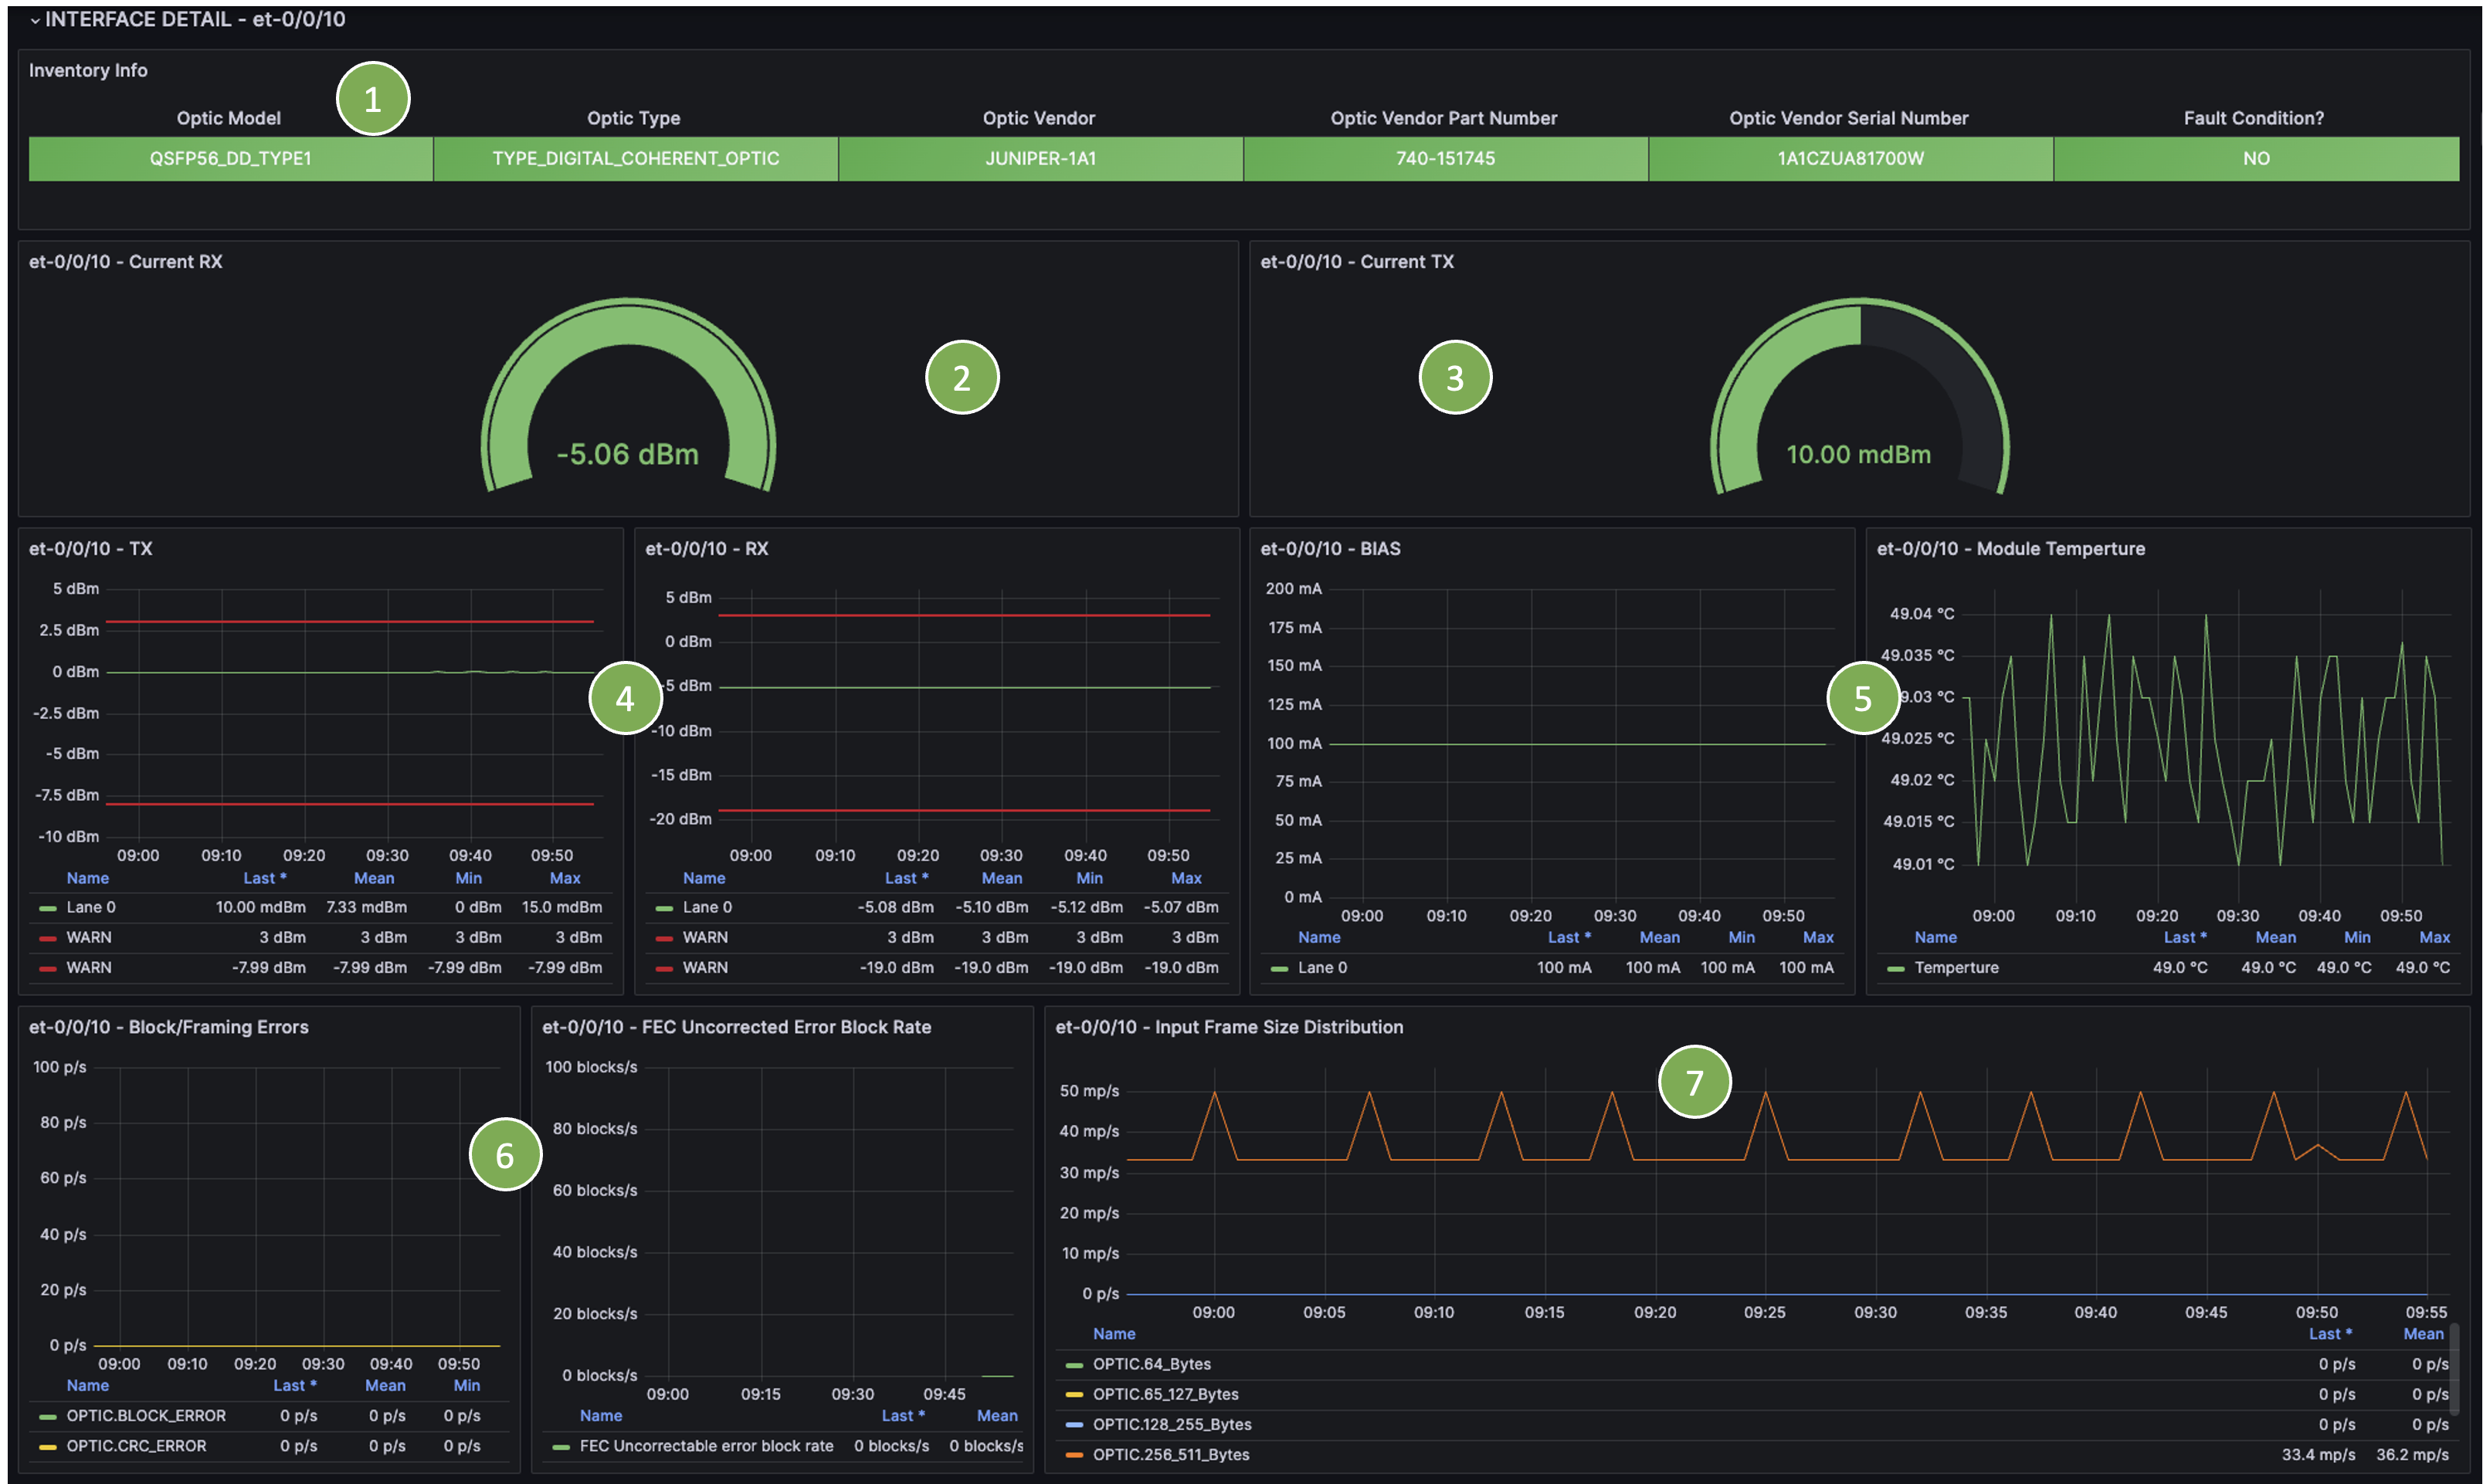Screen dimensions: 2490x1484
Task: Click the numbered annotation circle 1
Action: 373,99
